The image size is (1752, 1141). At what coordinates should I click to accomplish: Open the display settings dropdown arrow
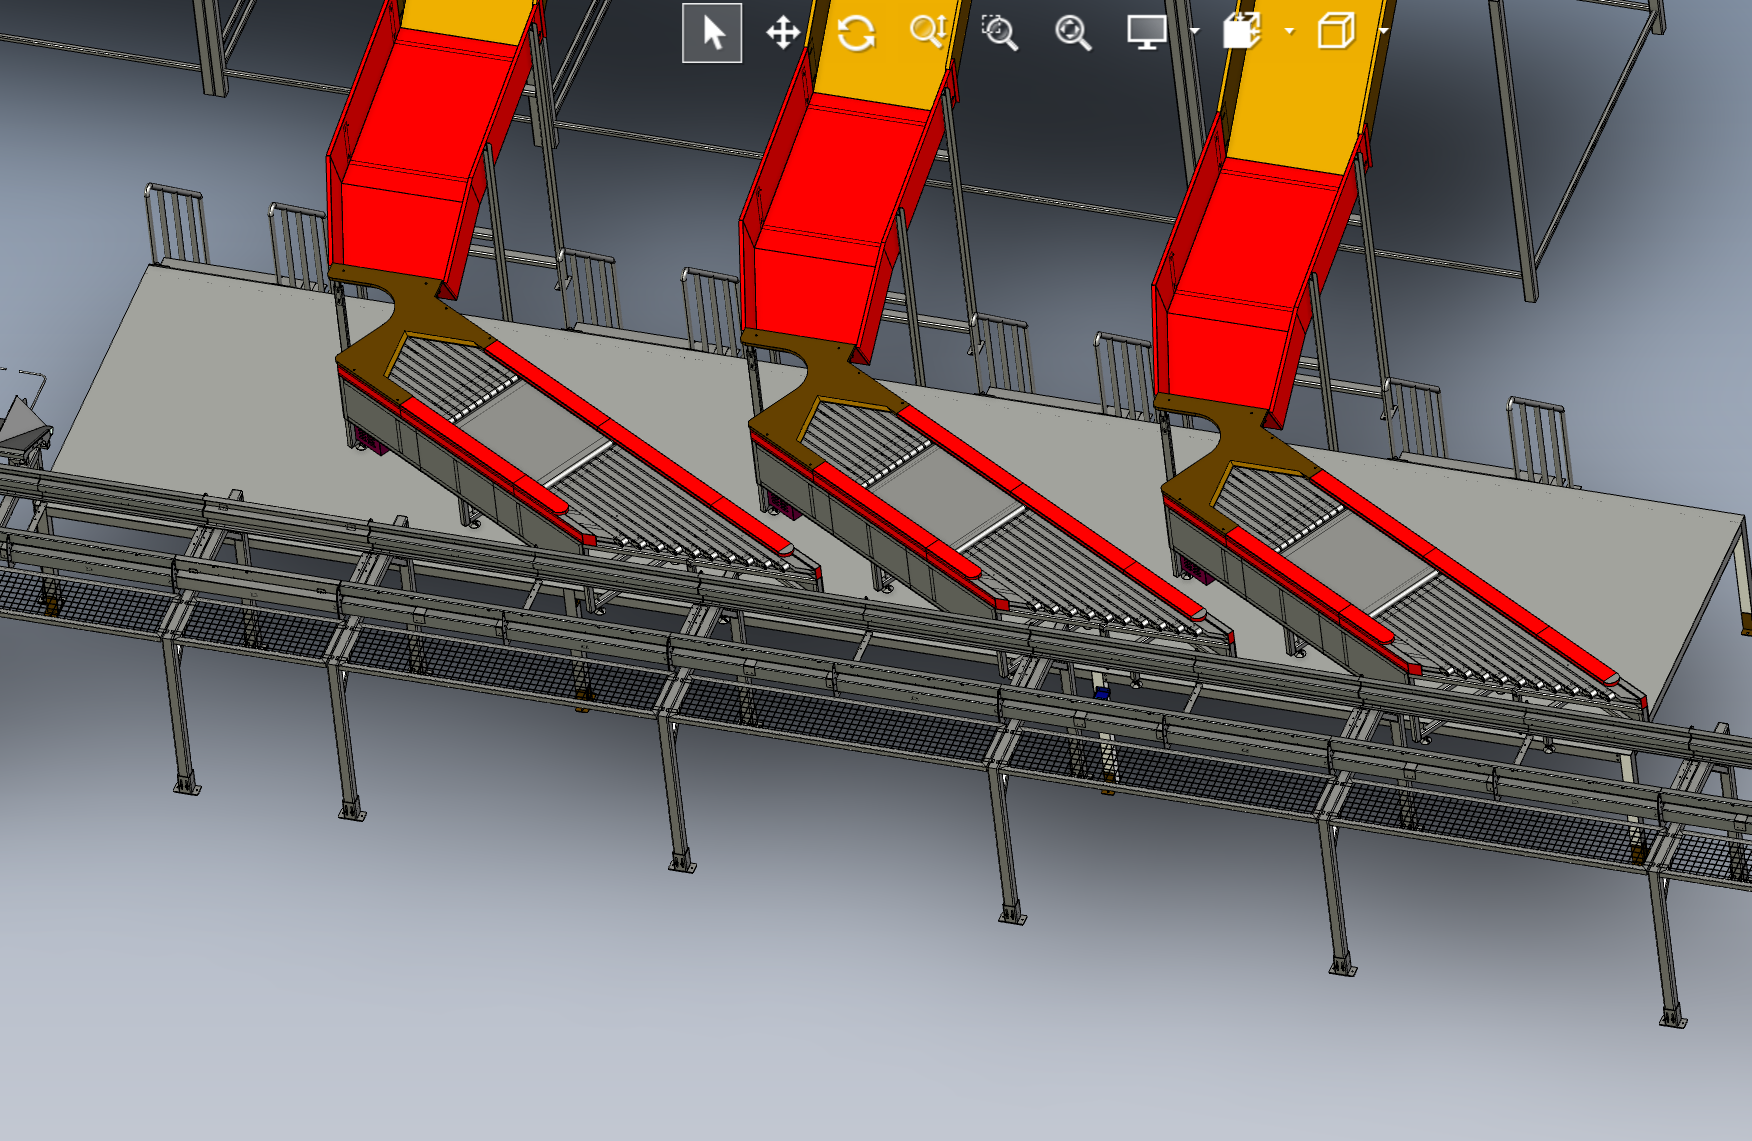point(1195,32)
